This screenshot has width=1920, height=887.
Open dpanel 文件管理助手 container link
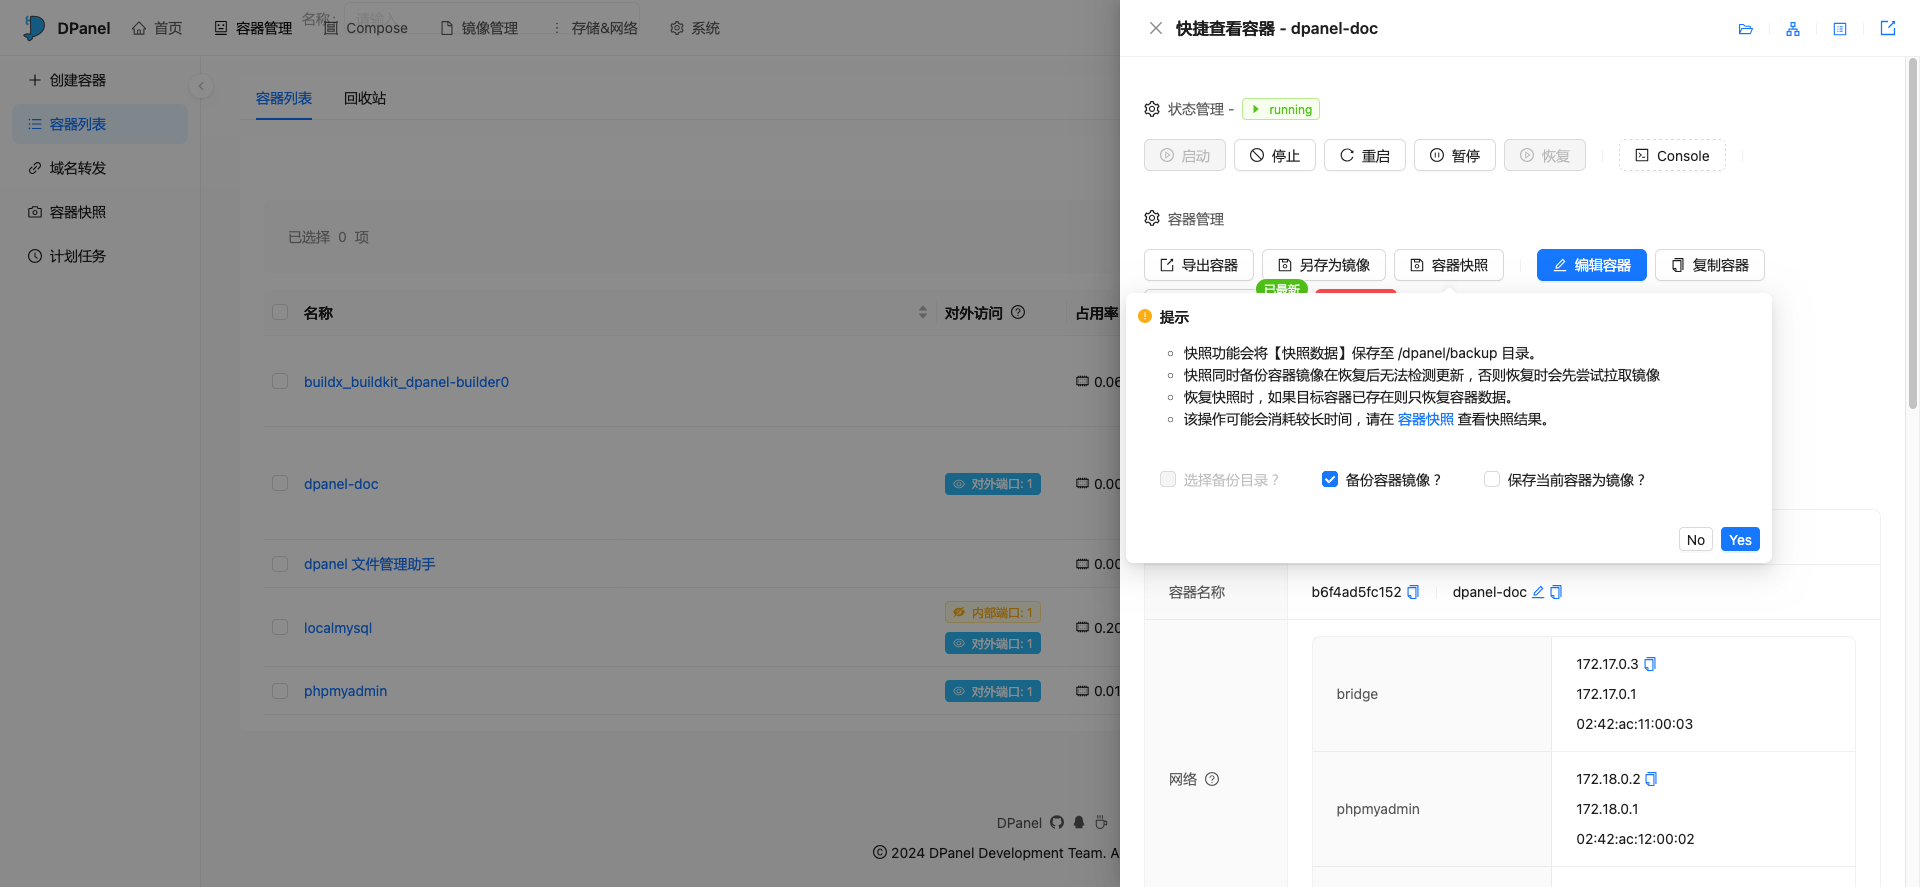[369, 564]
